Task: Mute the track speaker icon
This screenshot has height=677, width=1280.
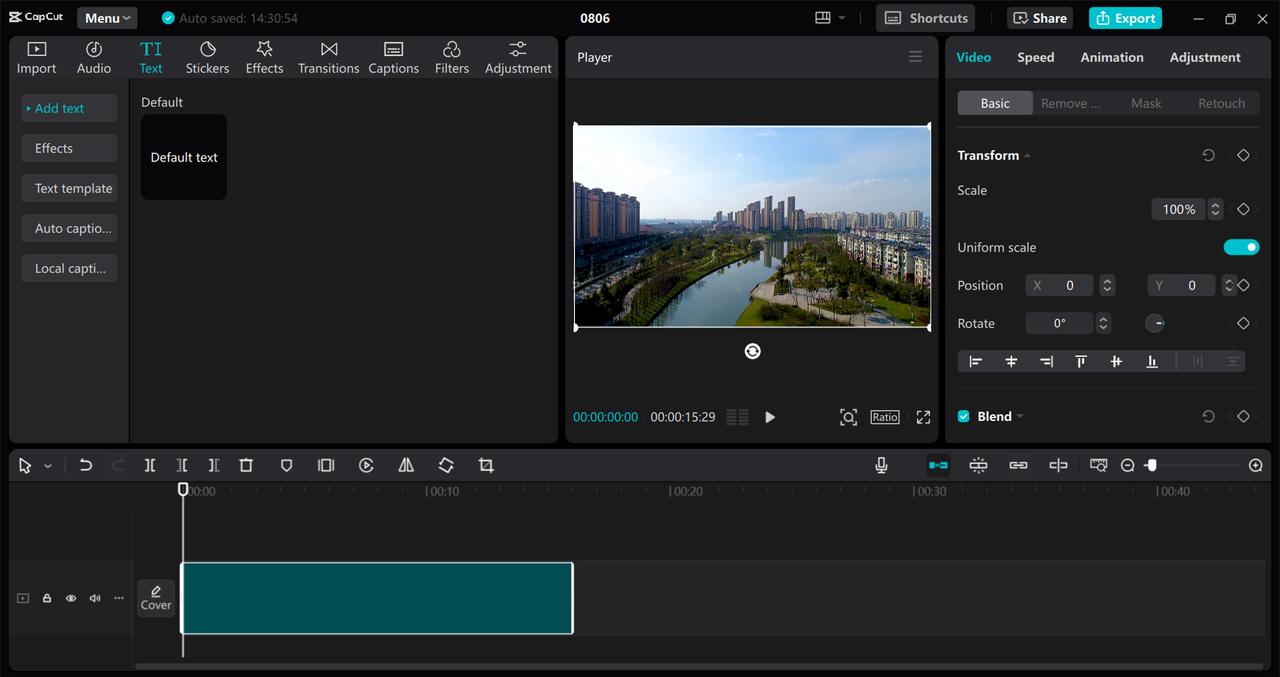Action: tap(95, 598)
